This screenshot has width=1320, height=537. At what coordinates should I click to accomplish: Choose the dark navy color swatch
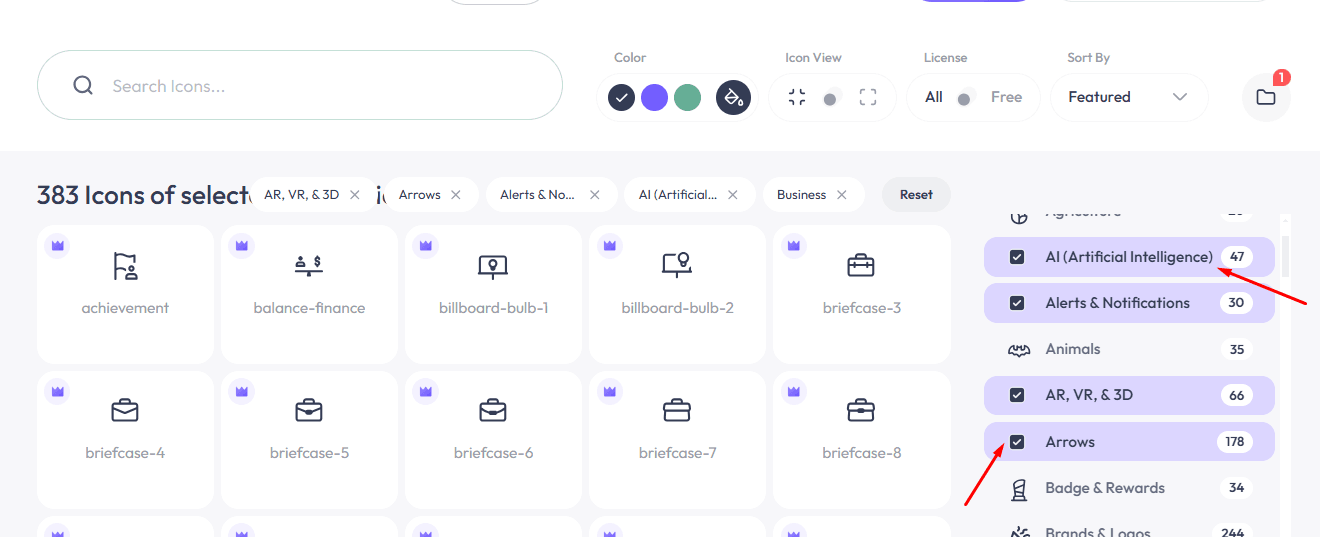(x=622, y=97)
